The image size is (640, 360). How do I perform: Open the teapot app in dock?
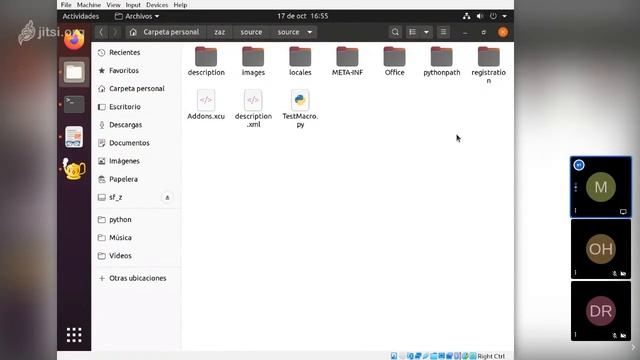[74, 169]
